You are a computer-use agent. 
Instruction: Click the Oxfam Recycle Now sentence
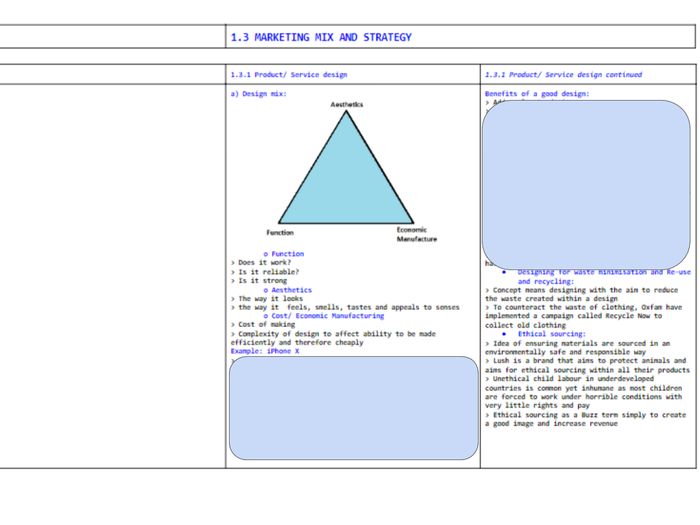583,316
